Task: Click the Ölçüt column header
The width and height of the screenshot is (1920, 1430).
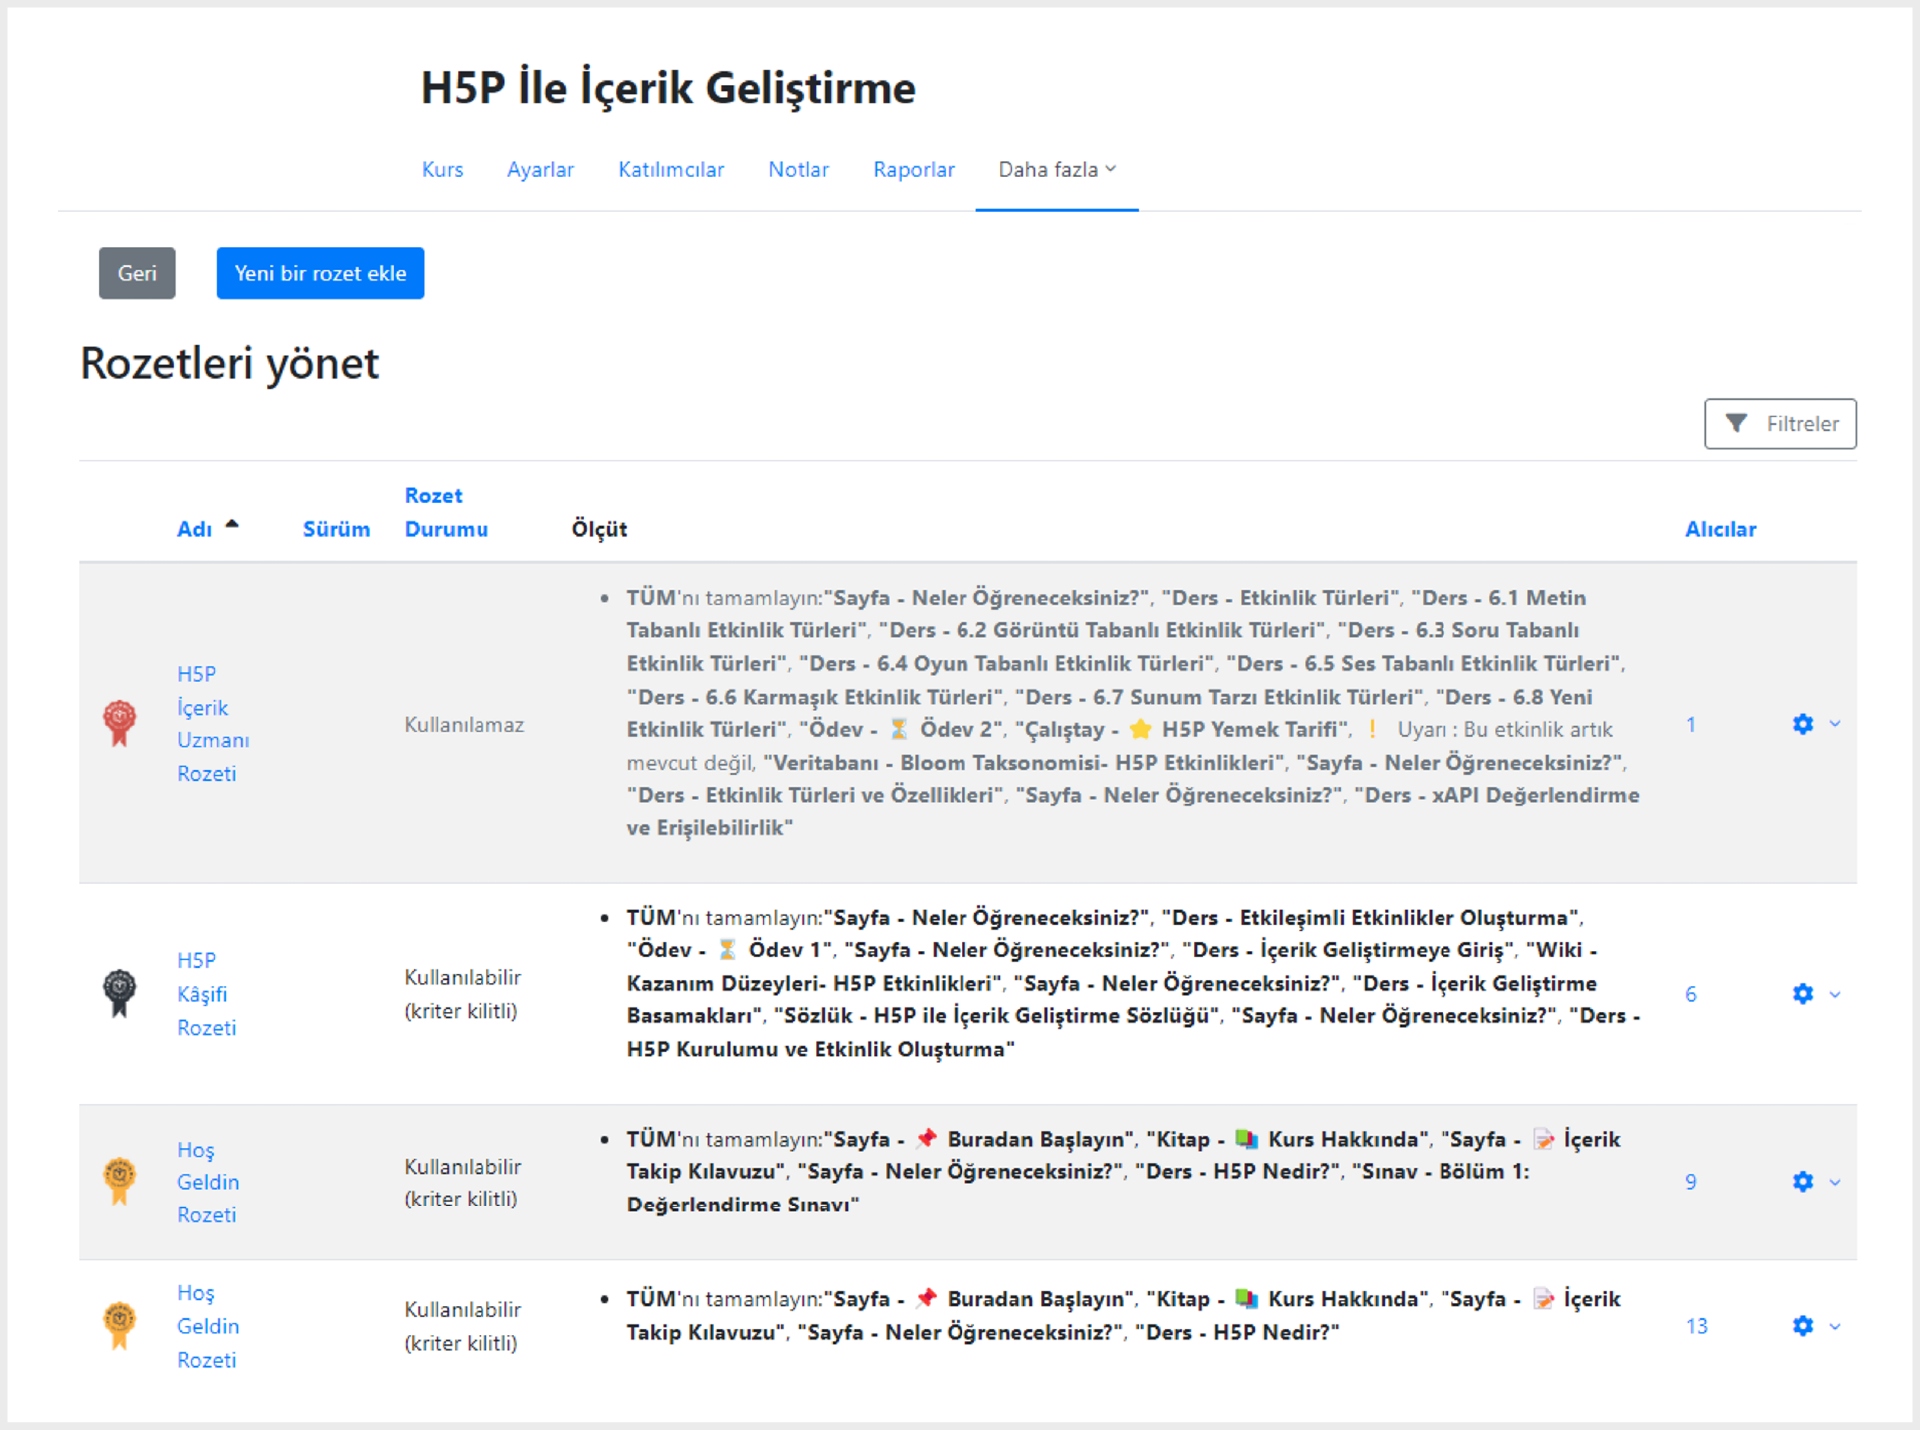Action: pyautogui.click(x=599, y=529)
